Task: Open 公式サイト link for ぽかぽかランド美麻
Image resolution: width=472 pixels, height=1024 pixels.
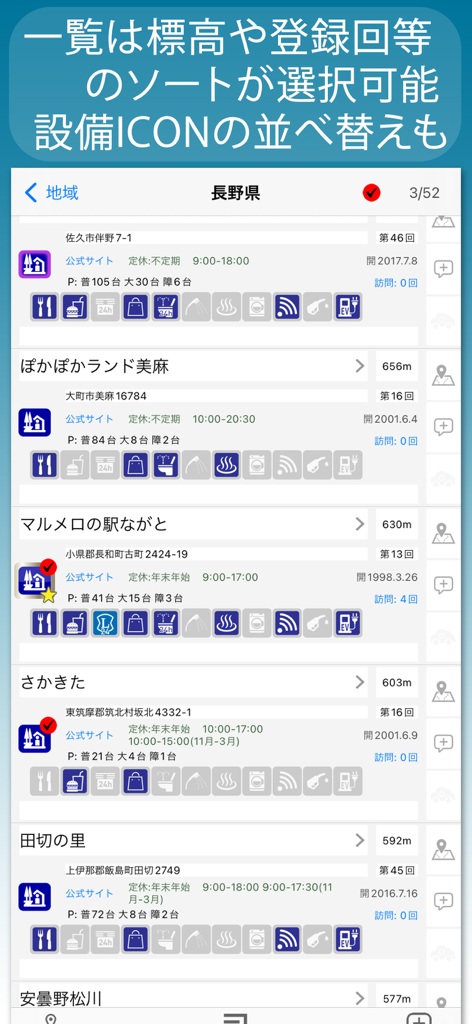Action: point(89,419)
